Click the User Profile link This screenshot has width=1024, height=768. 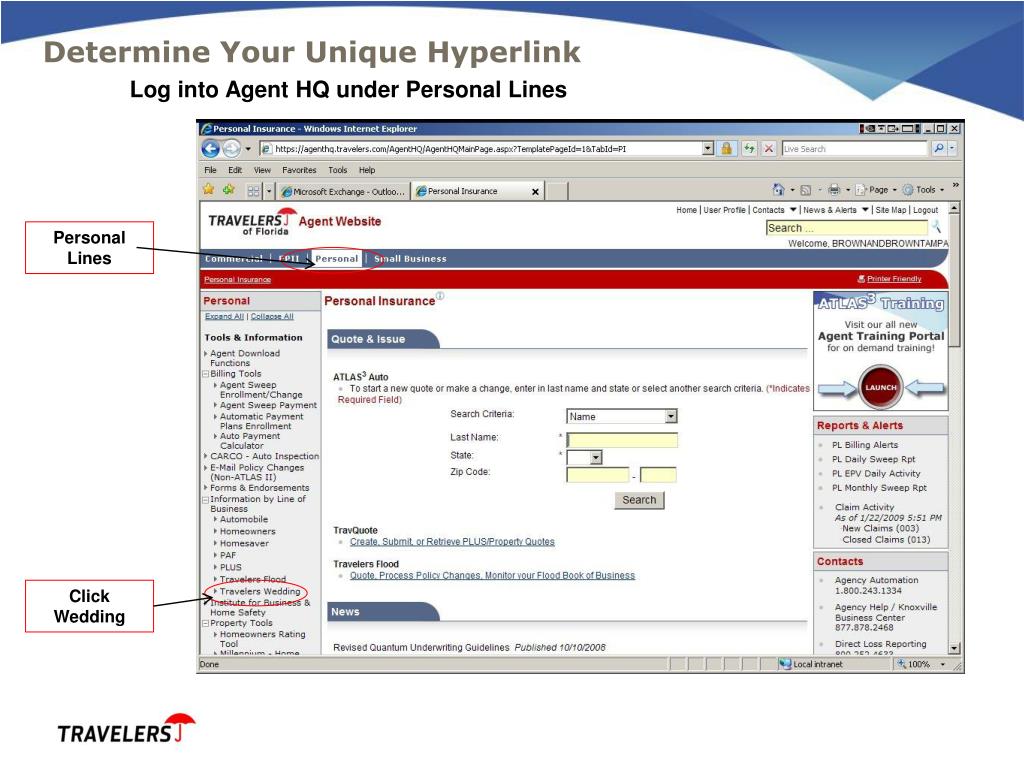point(724,210)
